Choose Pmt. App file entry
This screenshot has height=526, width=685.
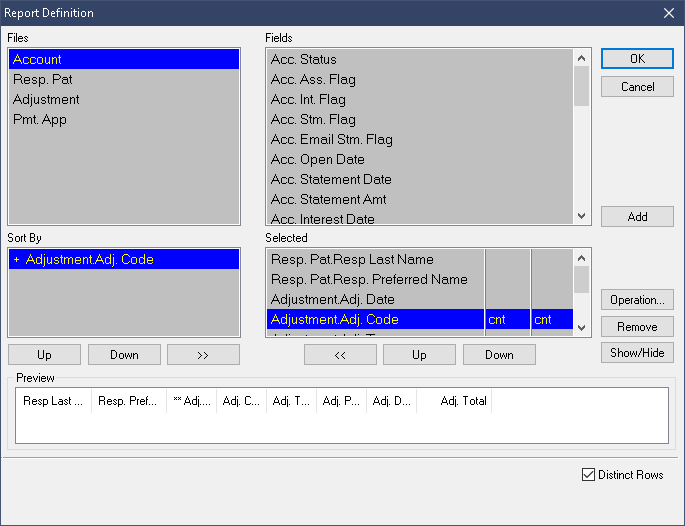tap(40, 120)
